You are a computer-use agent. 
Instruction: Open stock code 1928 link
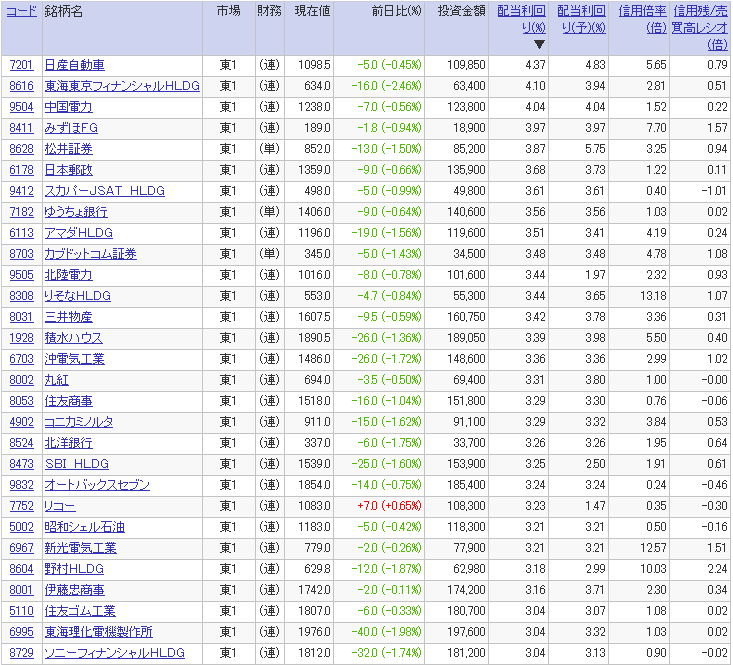(x=22, y=338)
